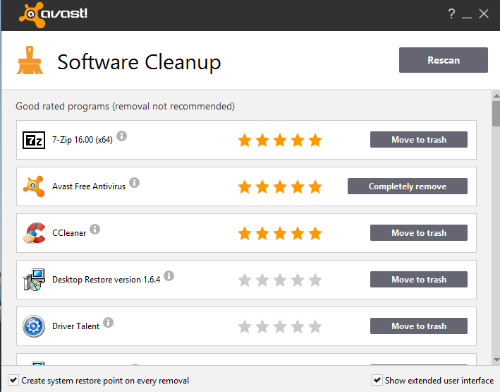Uncheck Create system restore point on every removal
Screen dimensions: 500x392
[13, 380]
